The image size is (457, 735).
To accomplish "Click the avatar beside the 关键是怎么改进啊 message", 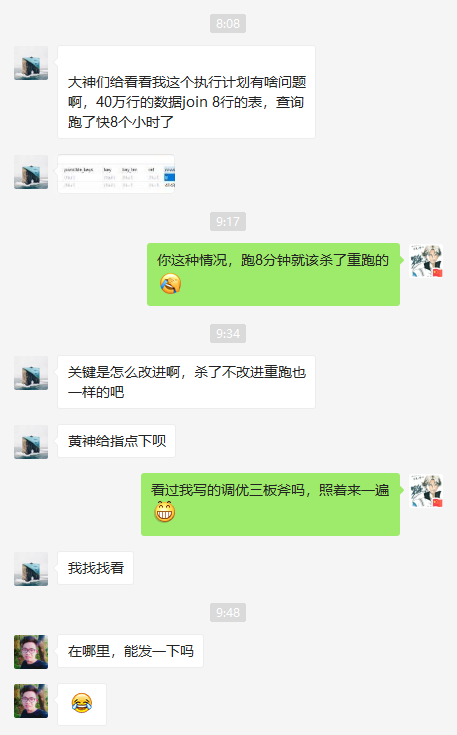I will [31, 373].
